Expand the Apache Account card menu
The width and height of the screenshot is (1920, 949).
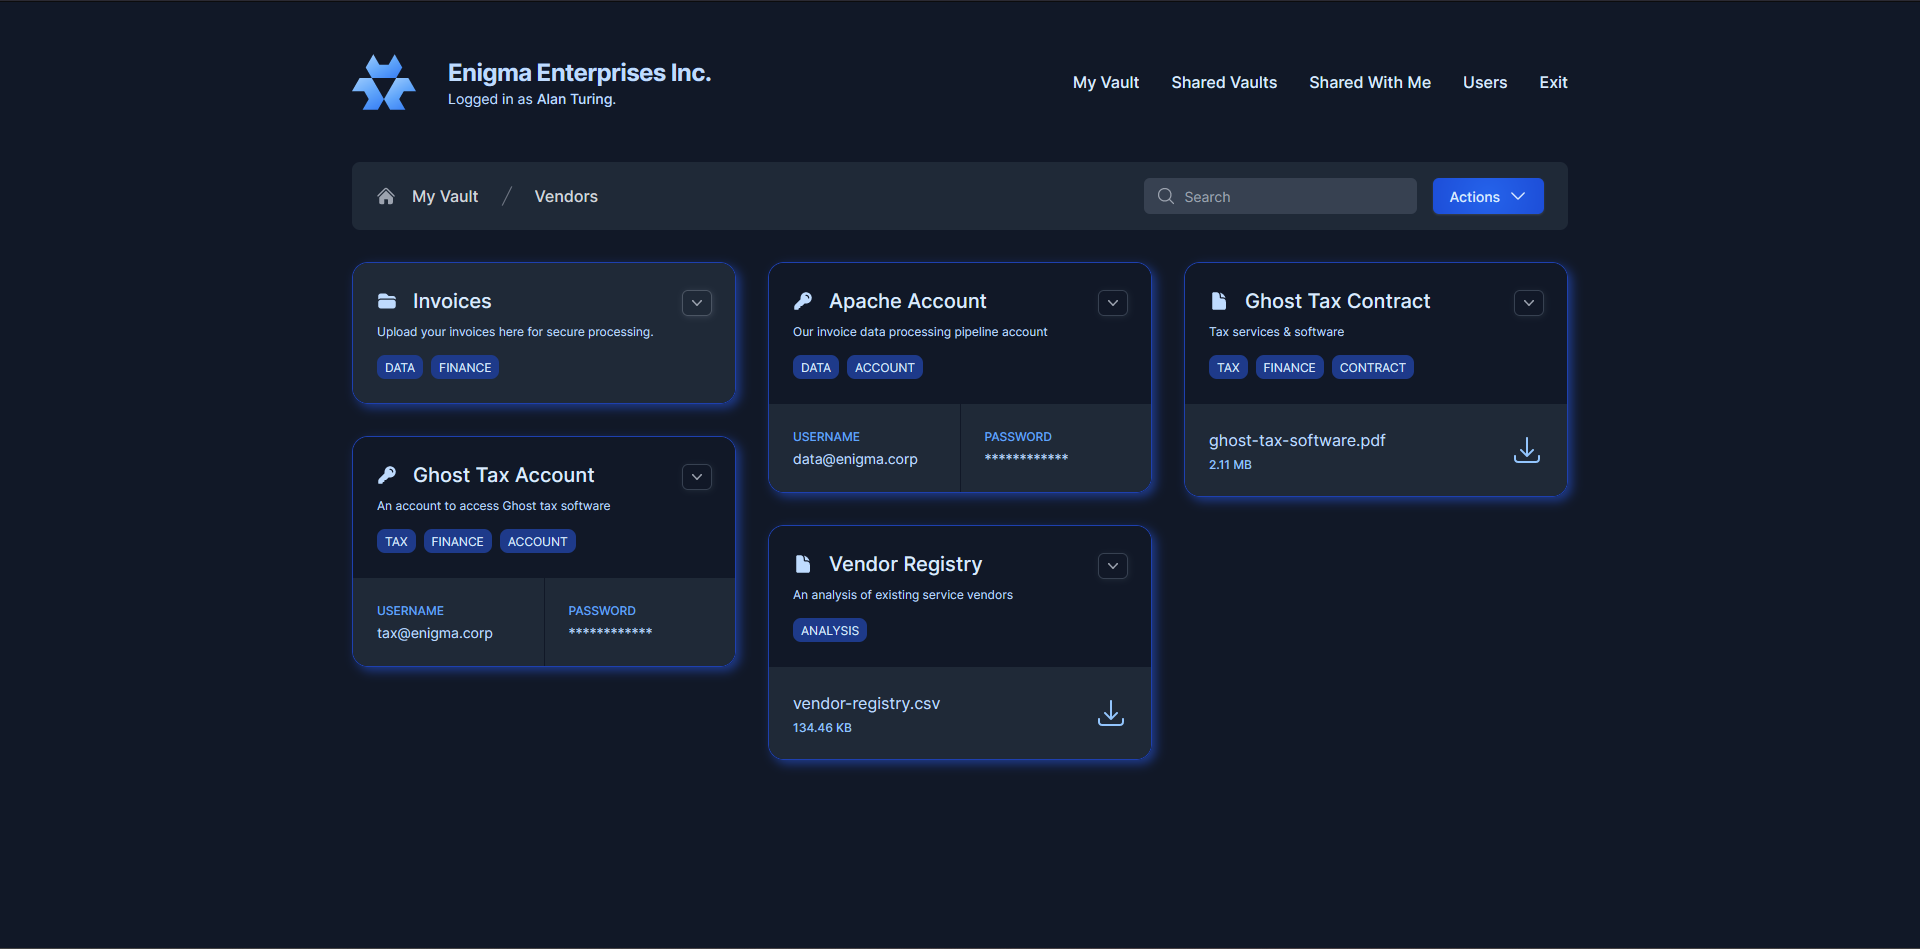tap(1113, 303)
